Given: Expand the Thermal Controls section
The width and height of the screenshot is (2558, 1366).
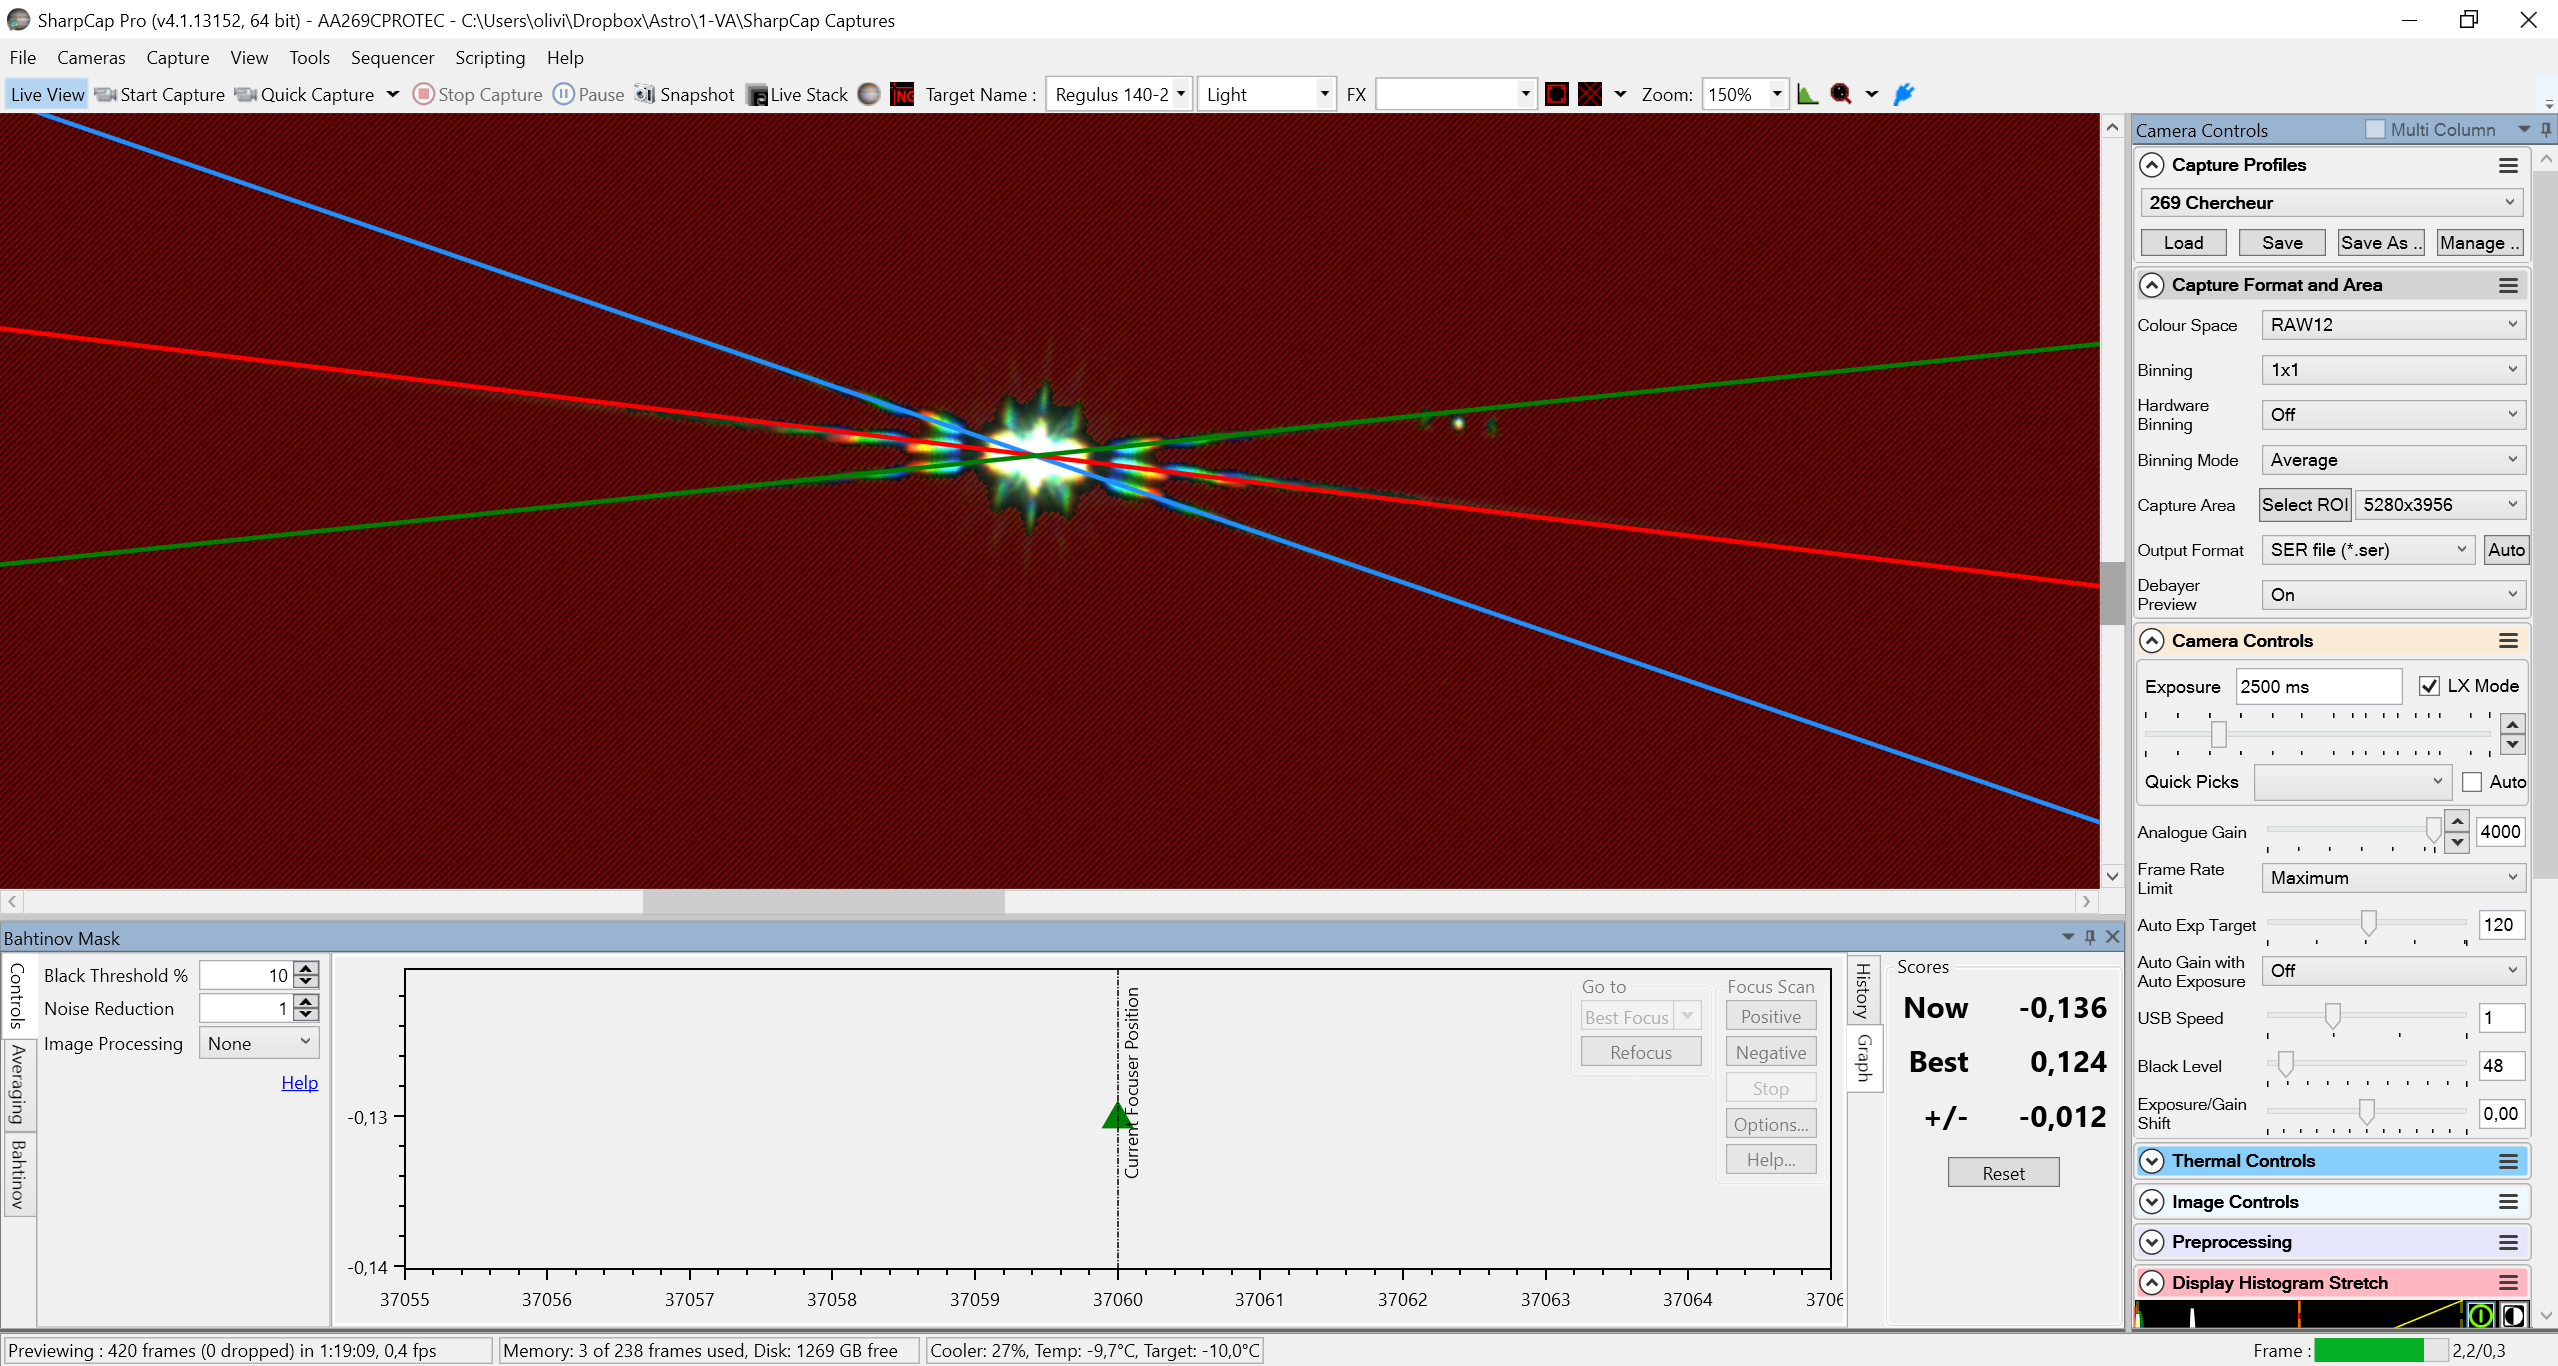Looking at the screenshot, I should [2152, 1161].
